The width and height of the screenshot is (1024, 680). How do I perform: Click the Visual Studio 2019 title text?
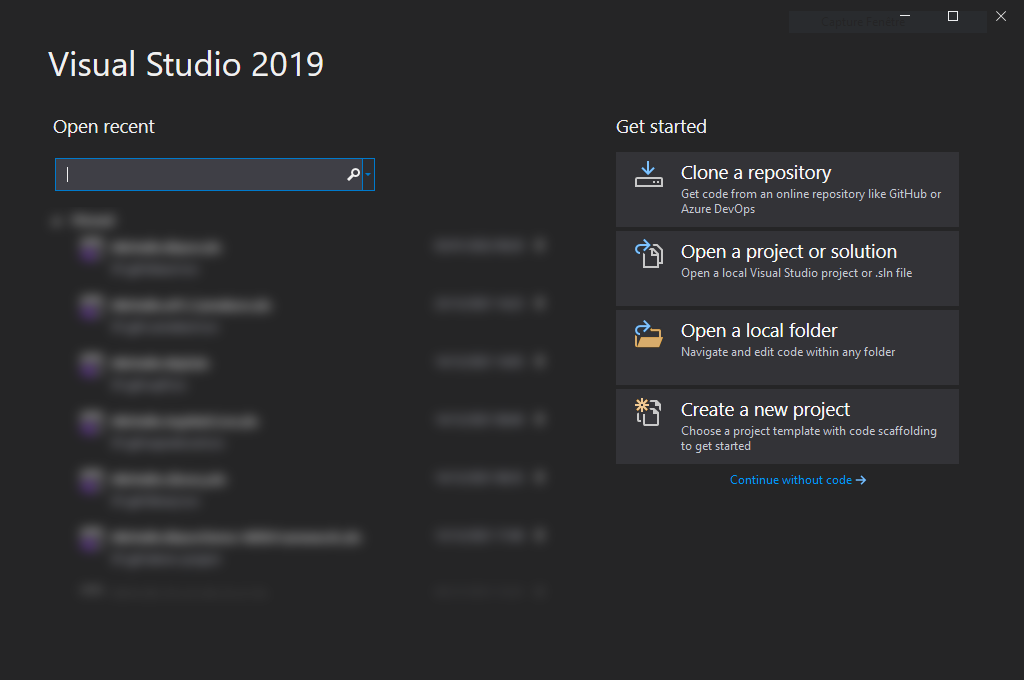coord(186,65)
